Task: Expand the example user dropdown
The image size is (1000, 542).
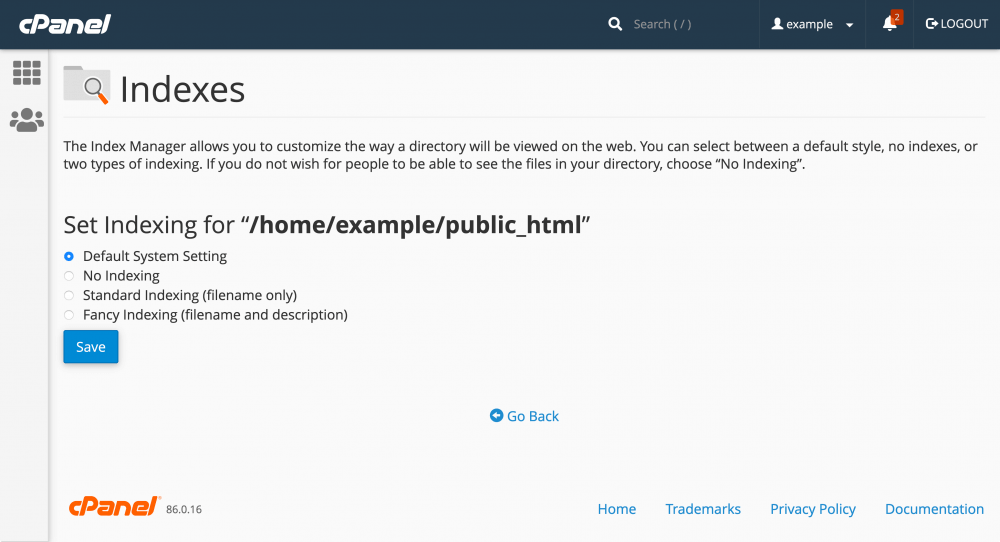Action: [812, 24]
